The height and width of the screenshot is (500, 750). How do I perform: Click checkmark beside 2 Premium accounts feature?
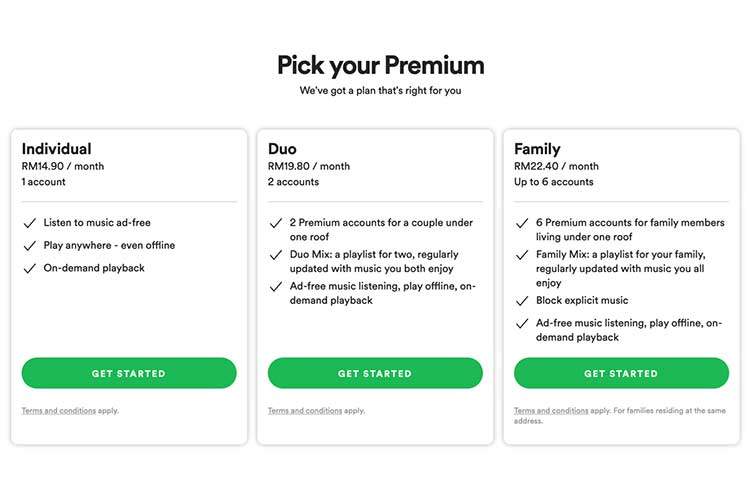coord(275,223)
